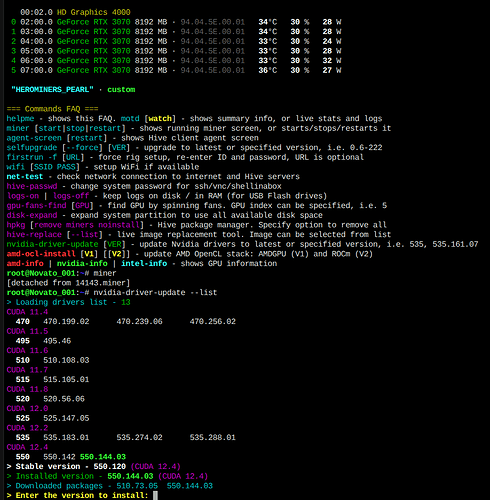Click the '=== Commands FAQ ===' heading
Screen dimensions: 490x500
coord(52,109)
